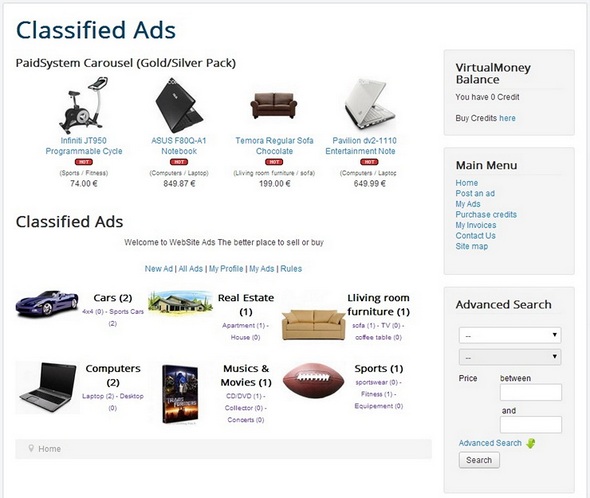Select Purchase credits in Main Menu
This screenshot has width=590, height=498.
[x=486, y=215]
